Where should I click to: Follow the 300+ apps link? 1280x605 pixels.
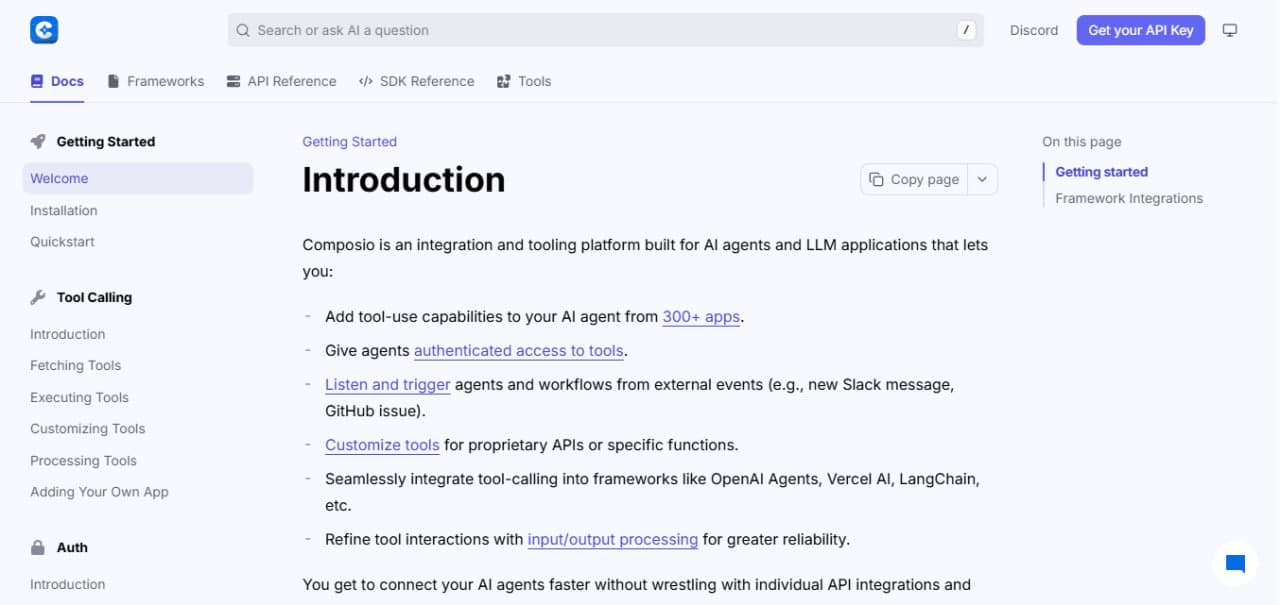701,316
